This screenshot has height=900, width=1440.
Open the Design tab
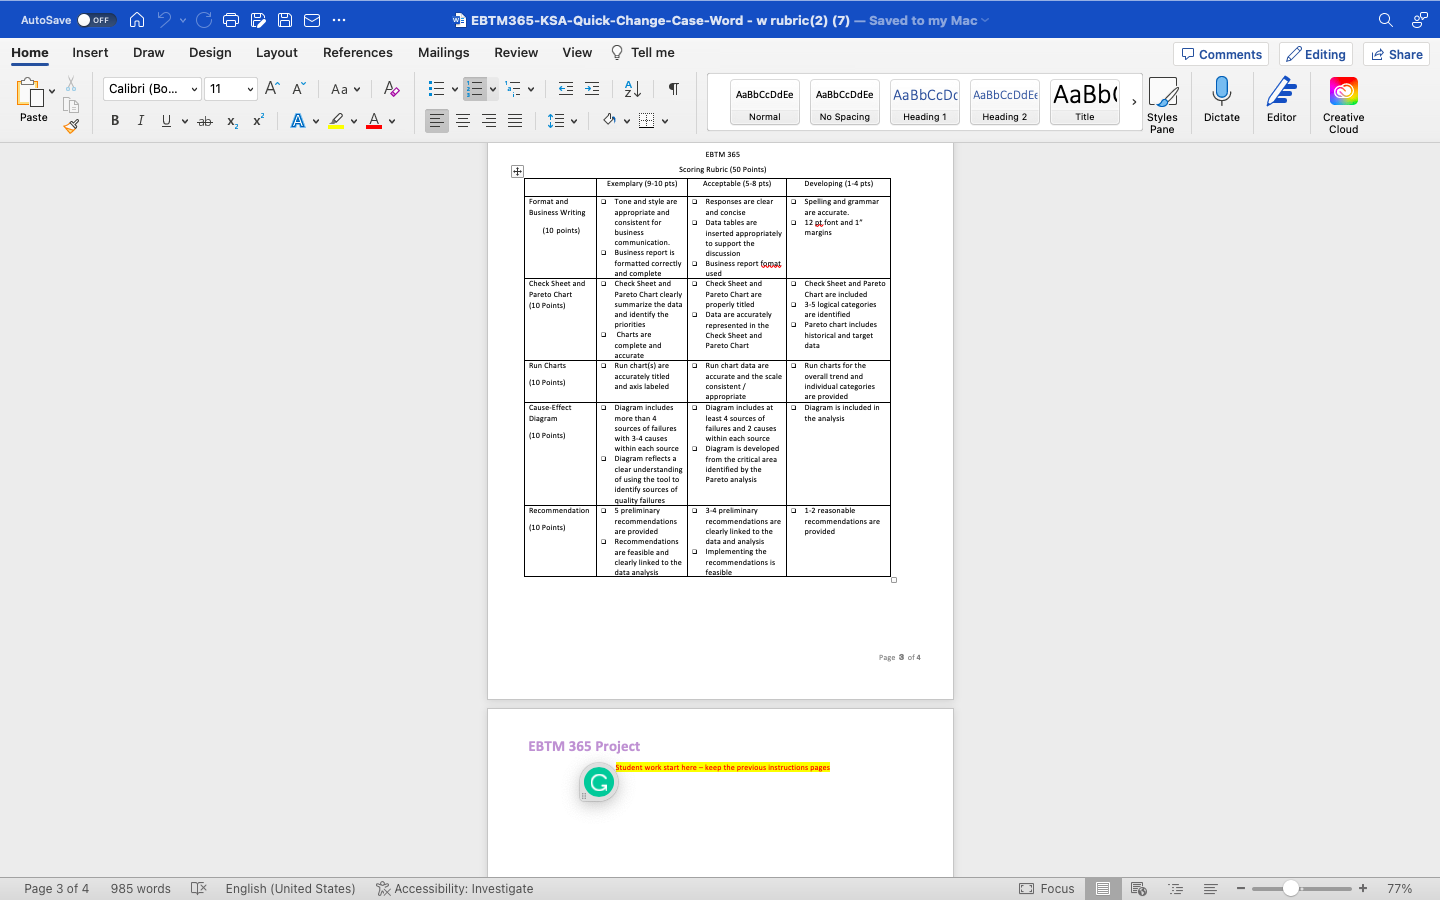pos(210,53)
